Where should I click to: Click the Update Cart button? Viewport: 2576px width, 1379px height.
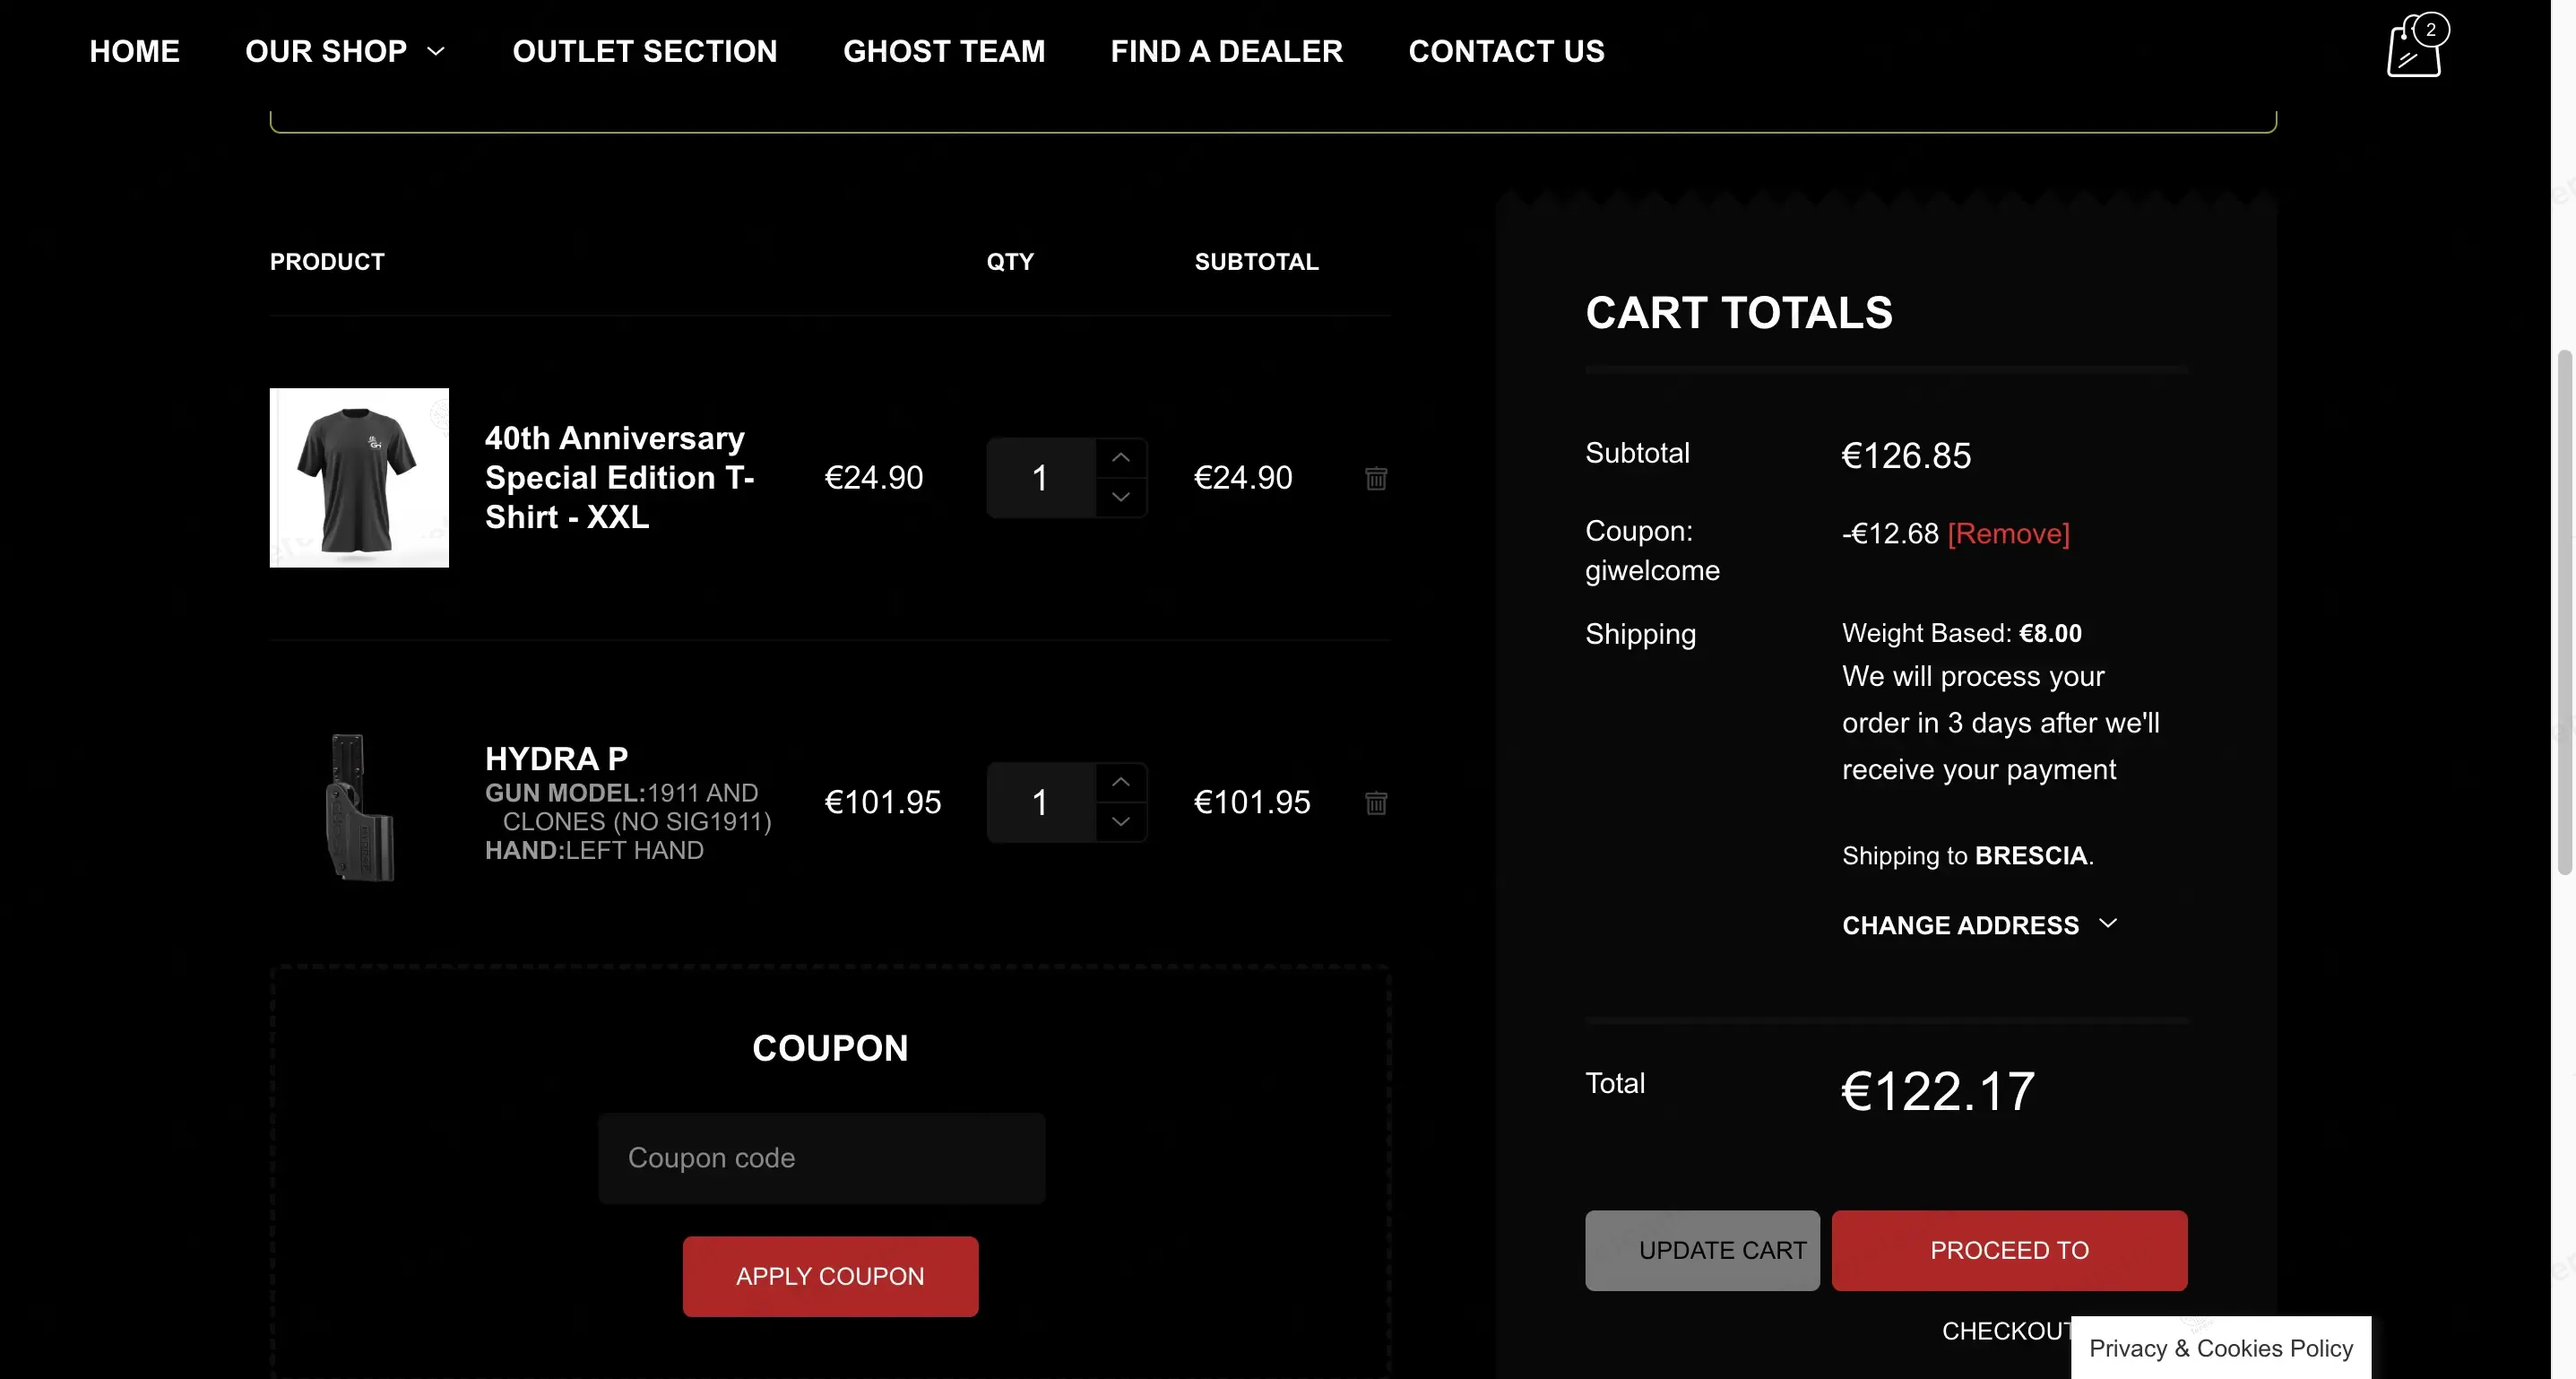1702,1250
